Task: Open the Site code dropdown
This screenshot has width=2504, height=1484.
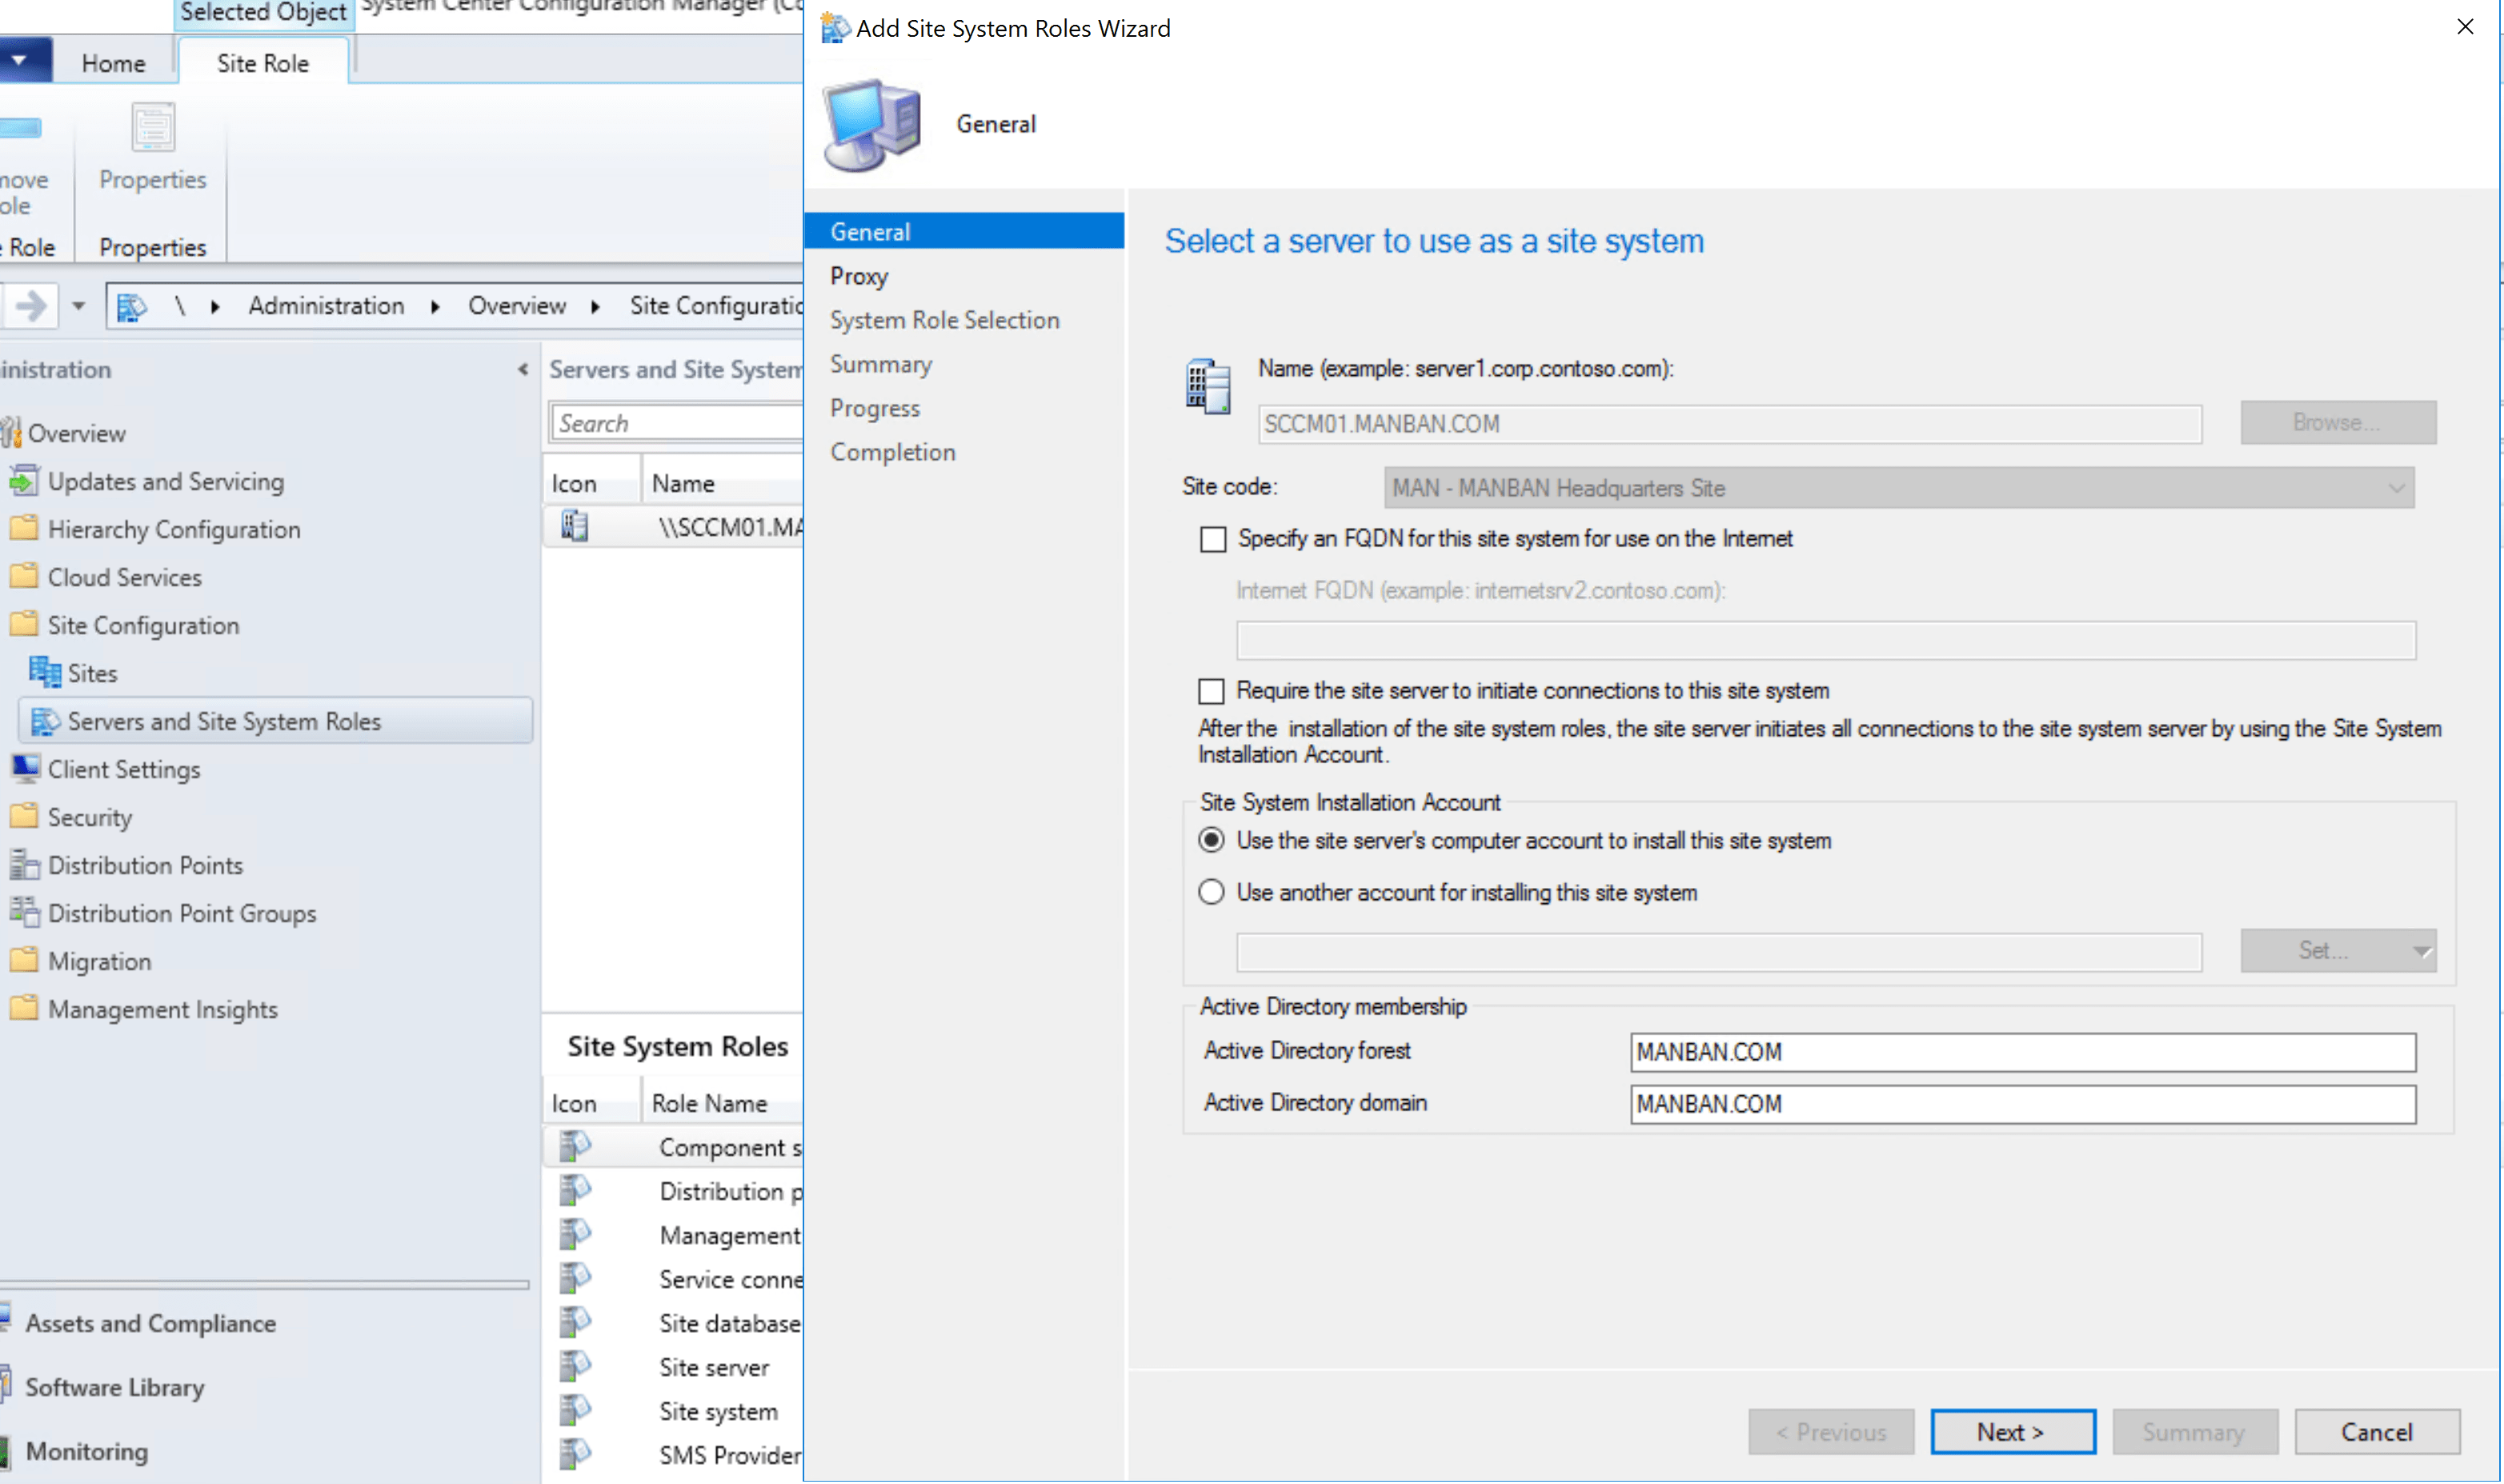Action: (2396, 488)
